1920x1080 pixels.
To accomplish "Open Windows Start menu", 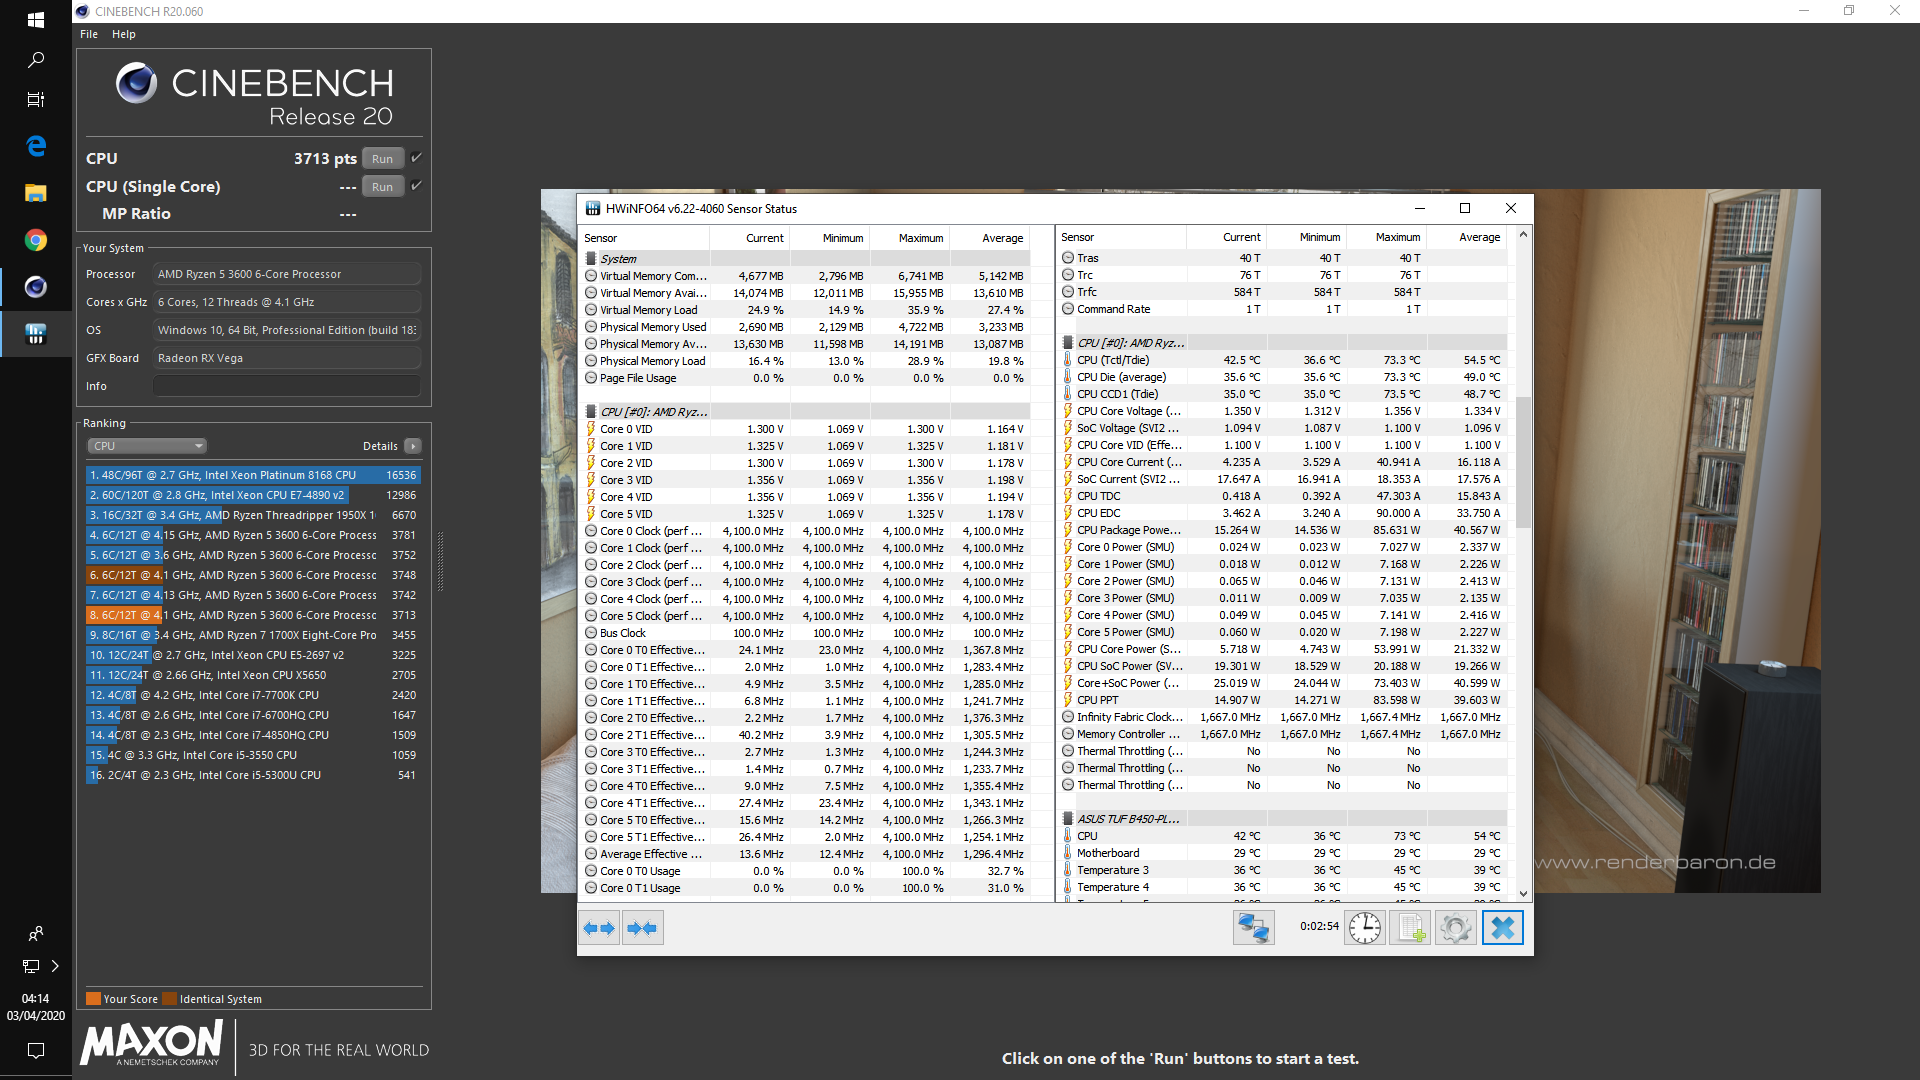I will click(36, 20).
